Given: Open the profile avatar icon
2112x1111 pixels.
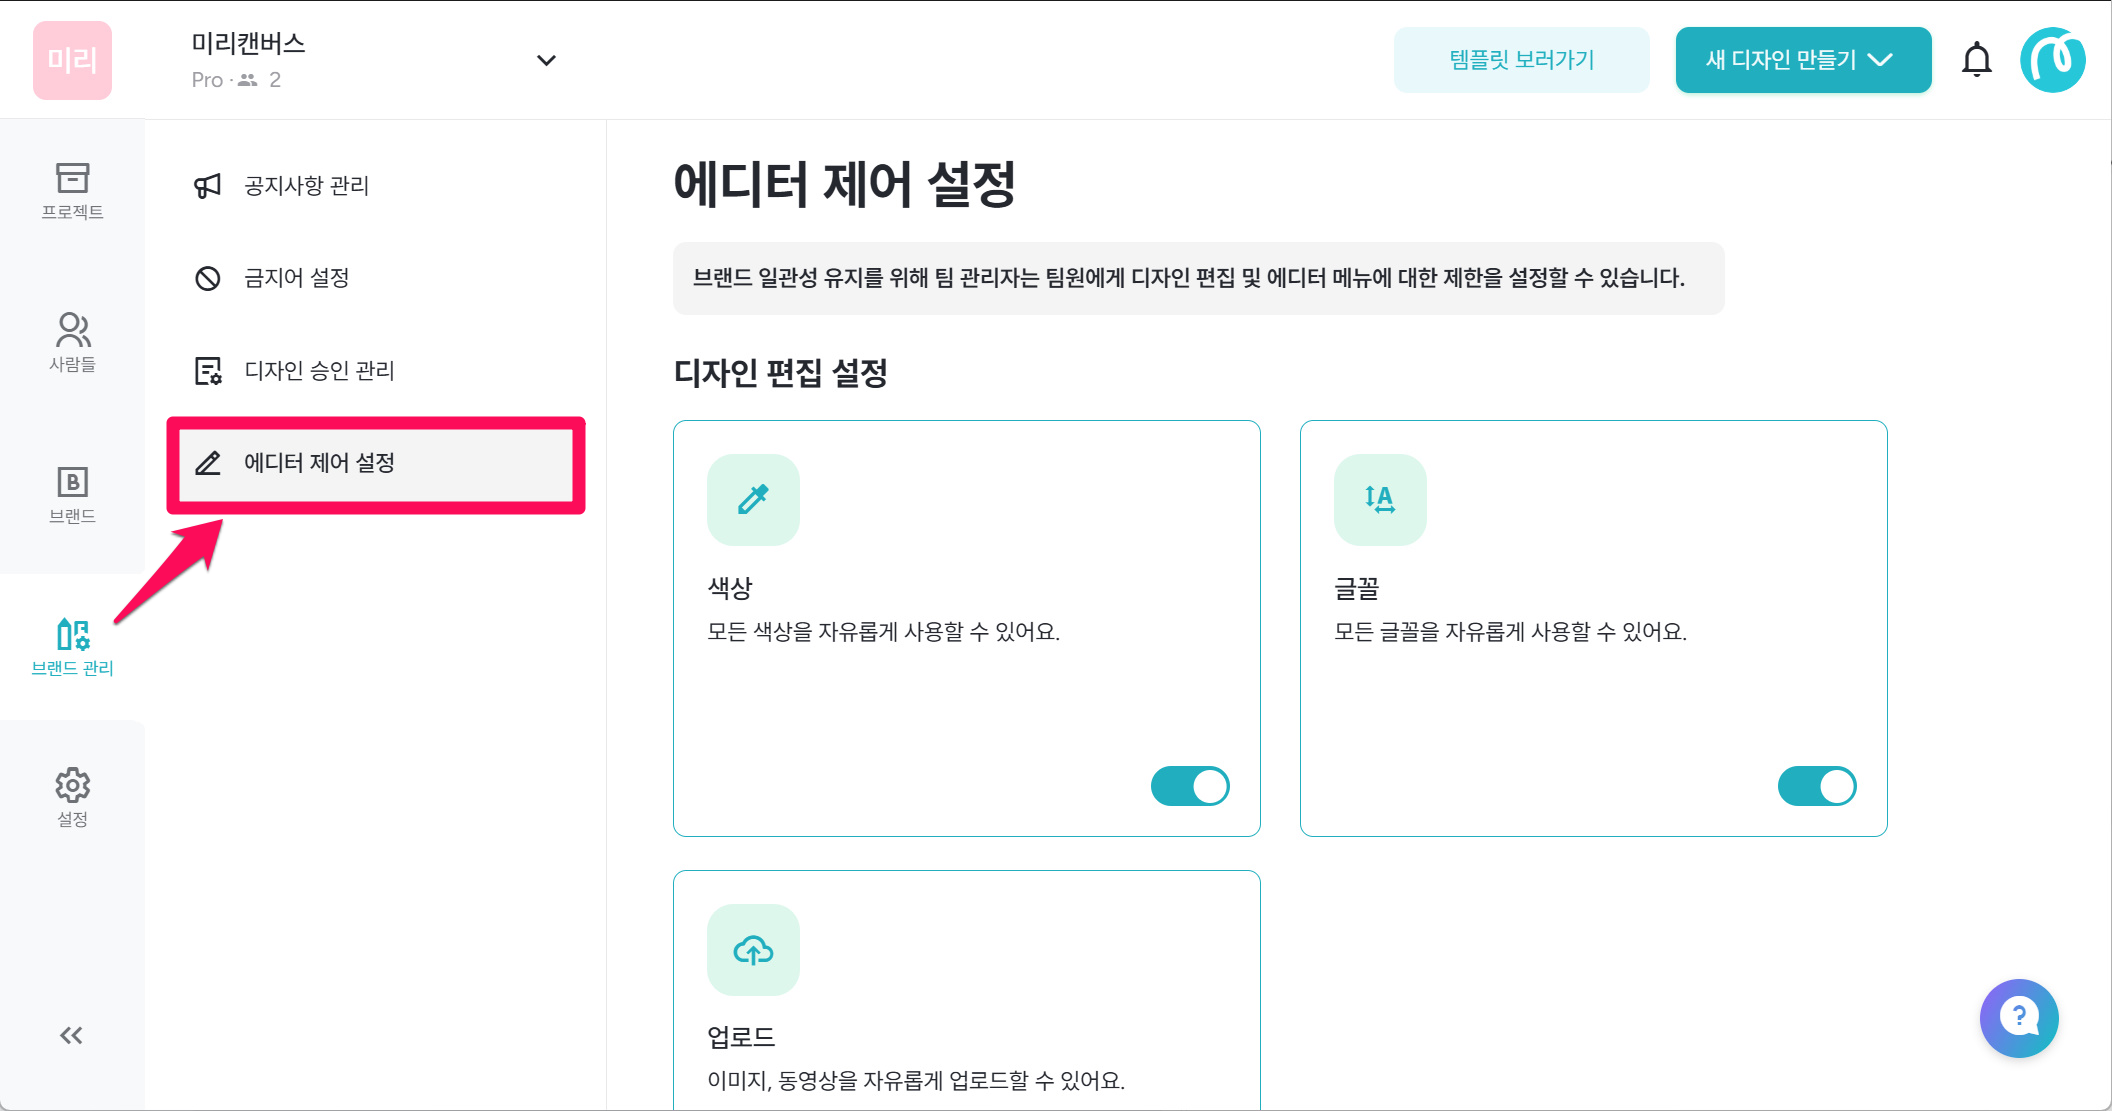Looking at the screenshot, I should [2052, 60].
